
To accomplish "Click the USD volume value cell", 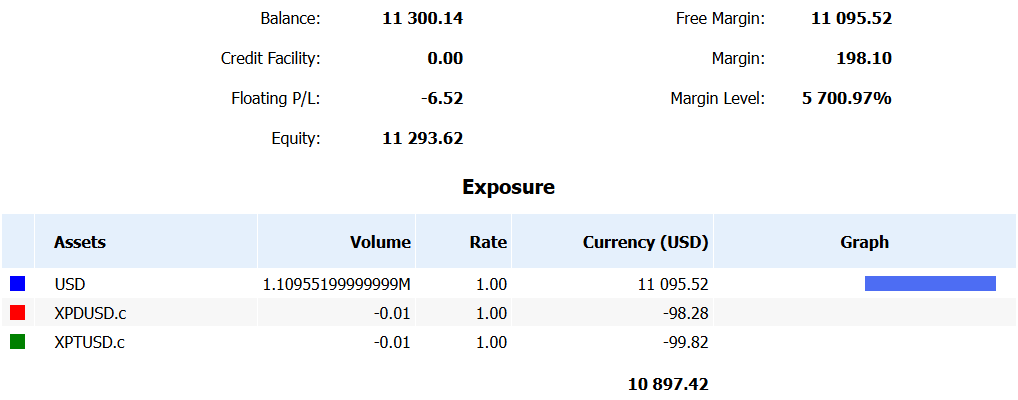I will [x=337, y=285].
